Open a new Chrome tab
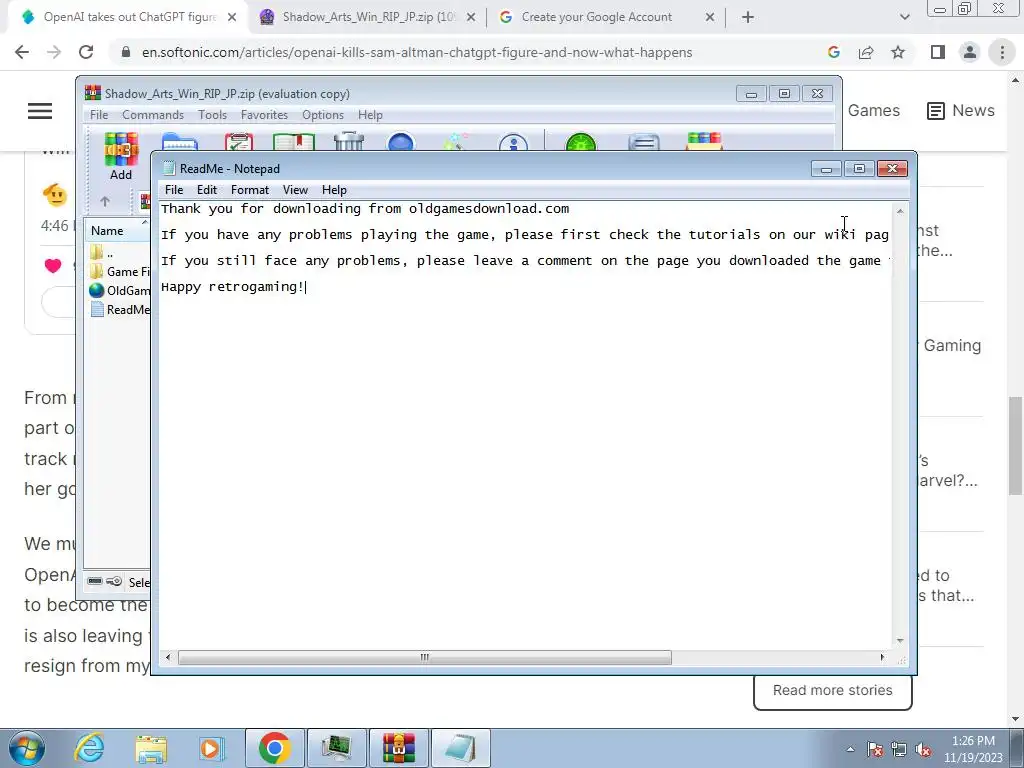Viewport: 1024px width, 768px height. coord(748,18)
